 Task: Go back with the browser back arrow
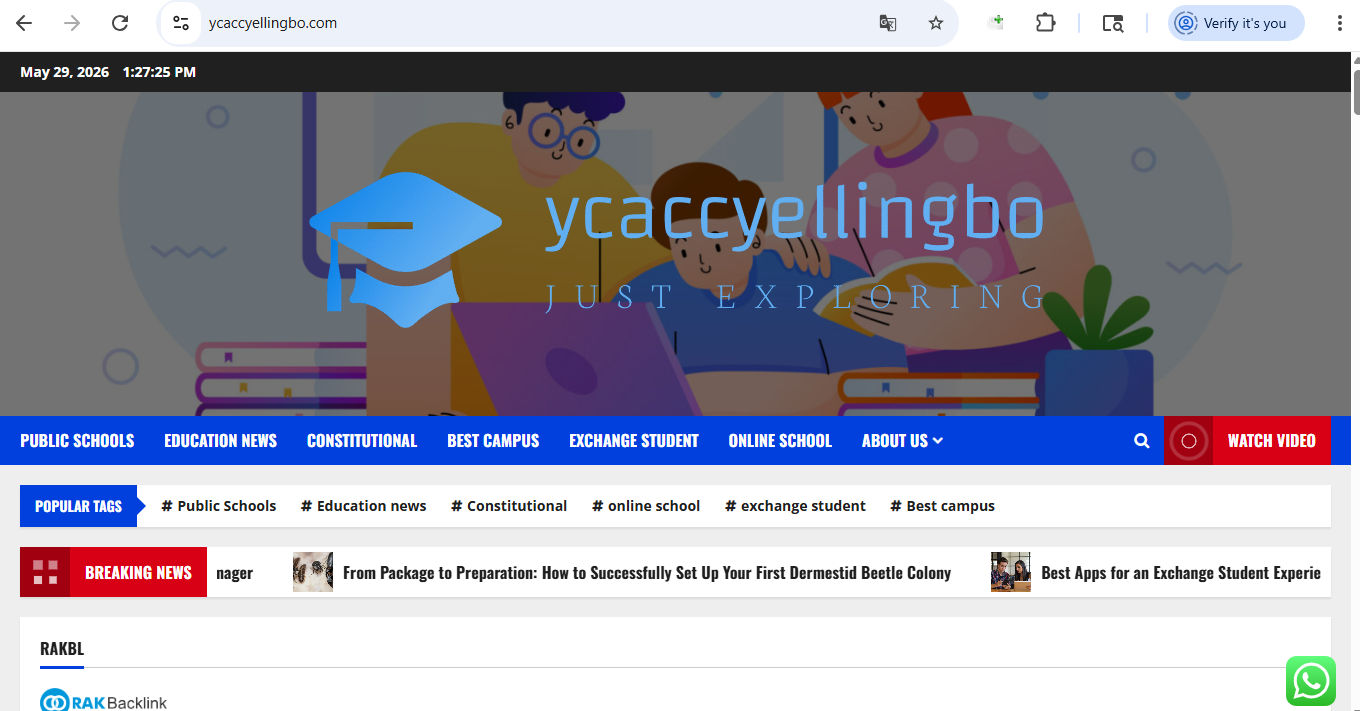[24, 23]
